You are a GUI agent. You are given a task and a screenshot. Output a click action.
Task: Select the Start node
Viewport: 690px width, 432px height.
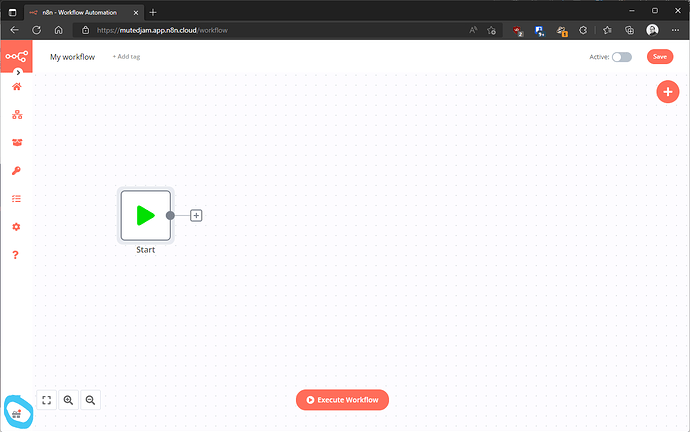point(146,216)
